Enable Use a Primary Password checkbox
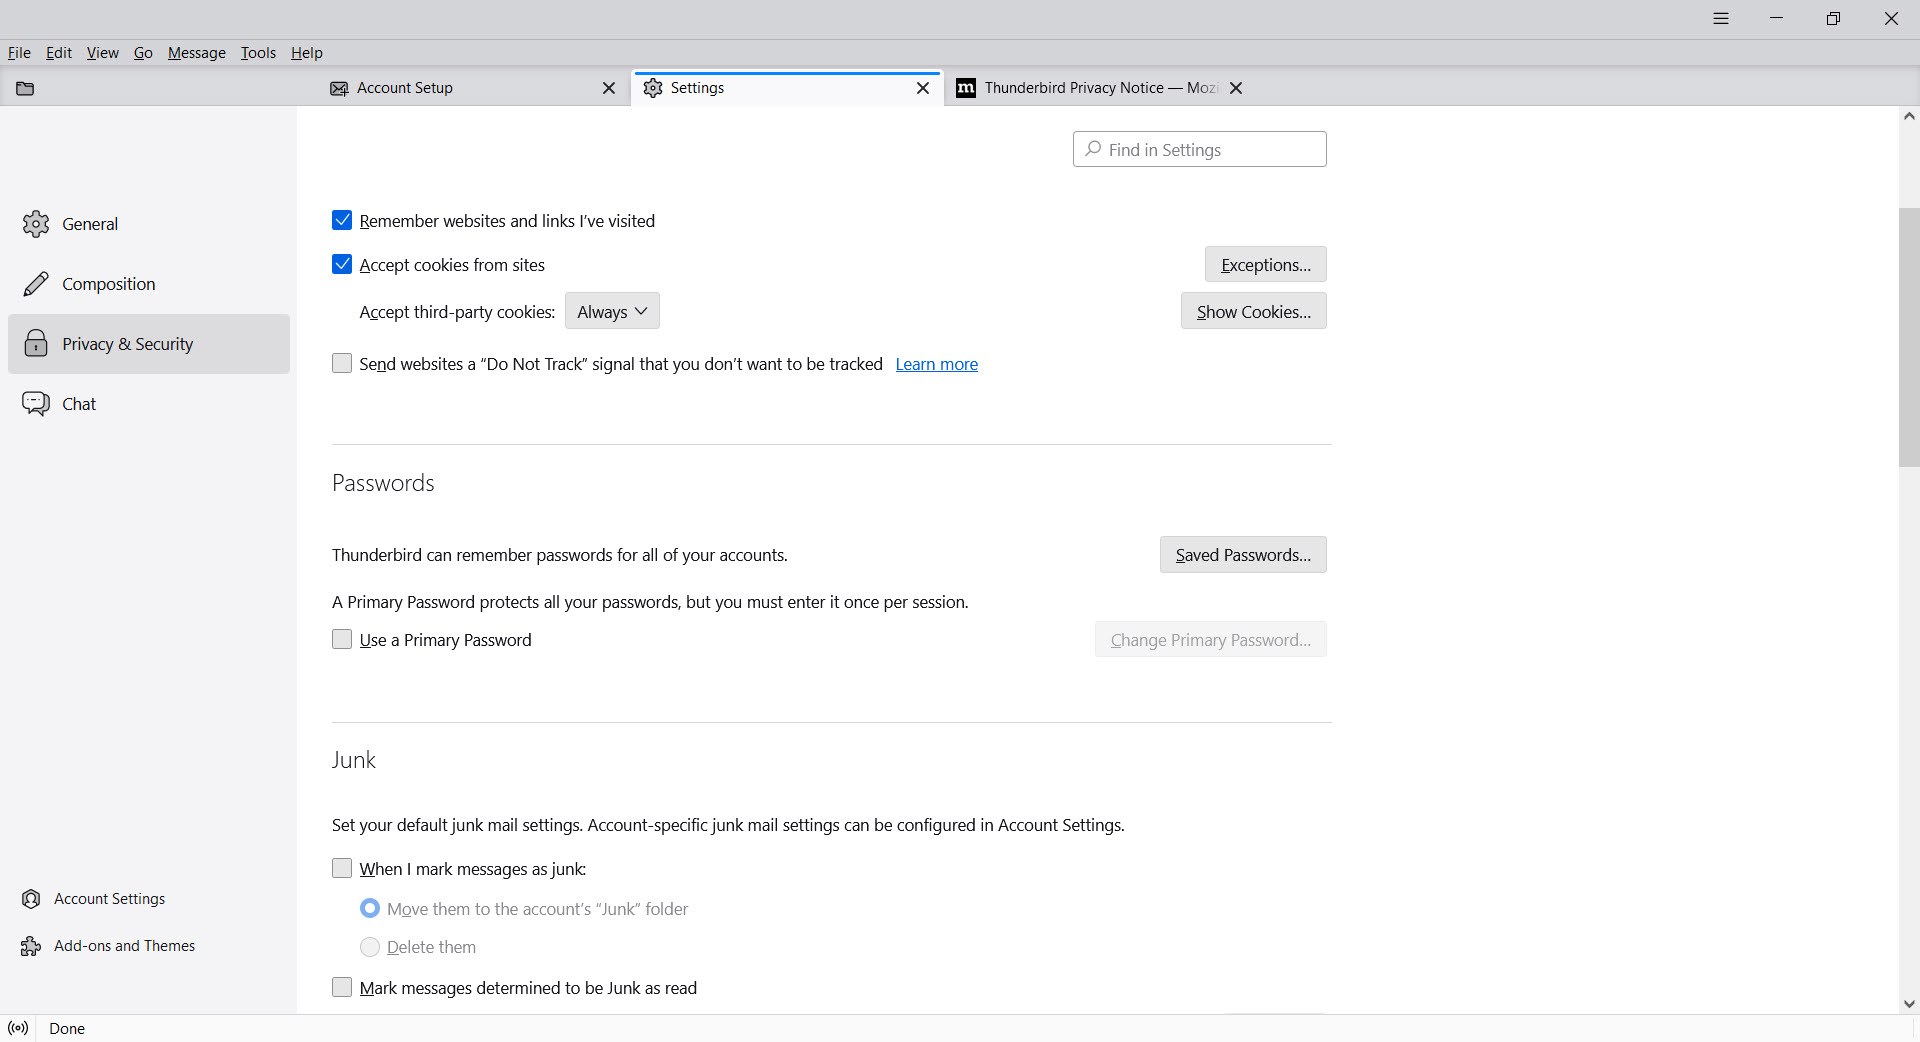Viewport: 1920px width, 1042px height. [x=342, y=639]
